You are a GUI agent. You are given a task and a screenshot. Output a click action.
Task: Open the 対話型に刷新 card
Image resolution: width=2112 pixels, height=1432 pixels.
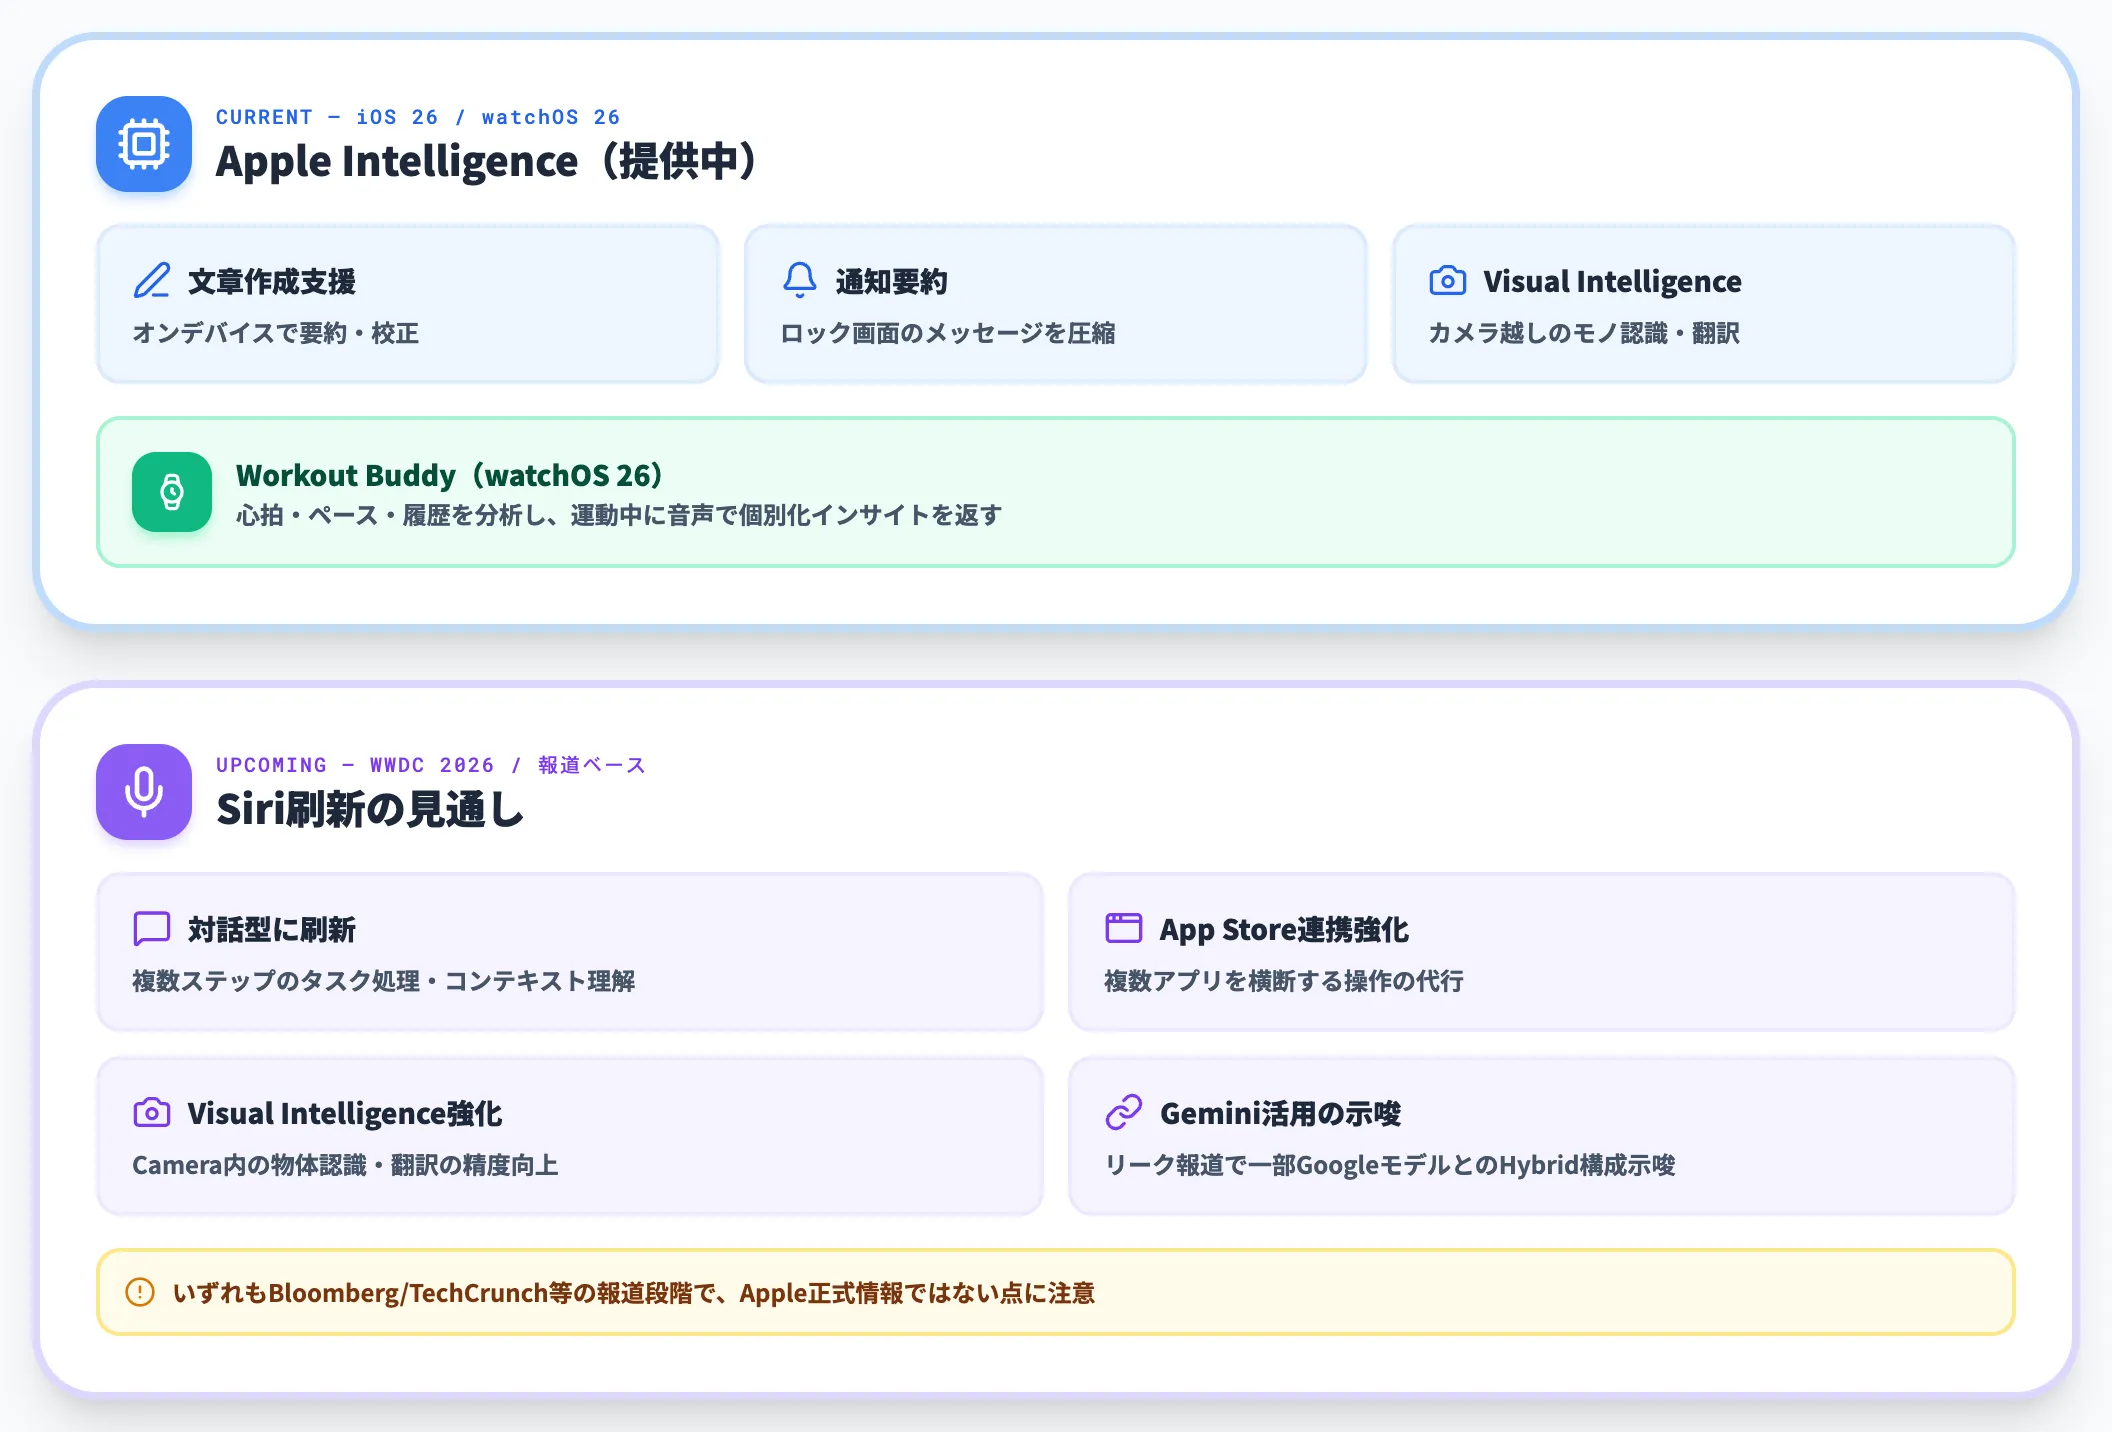(x=570, y=952)
